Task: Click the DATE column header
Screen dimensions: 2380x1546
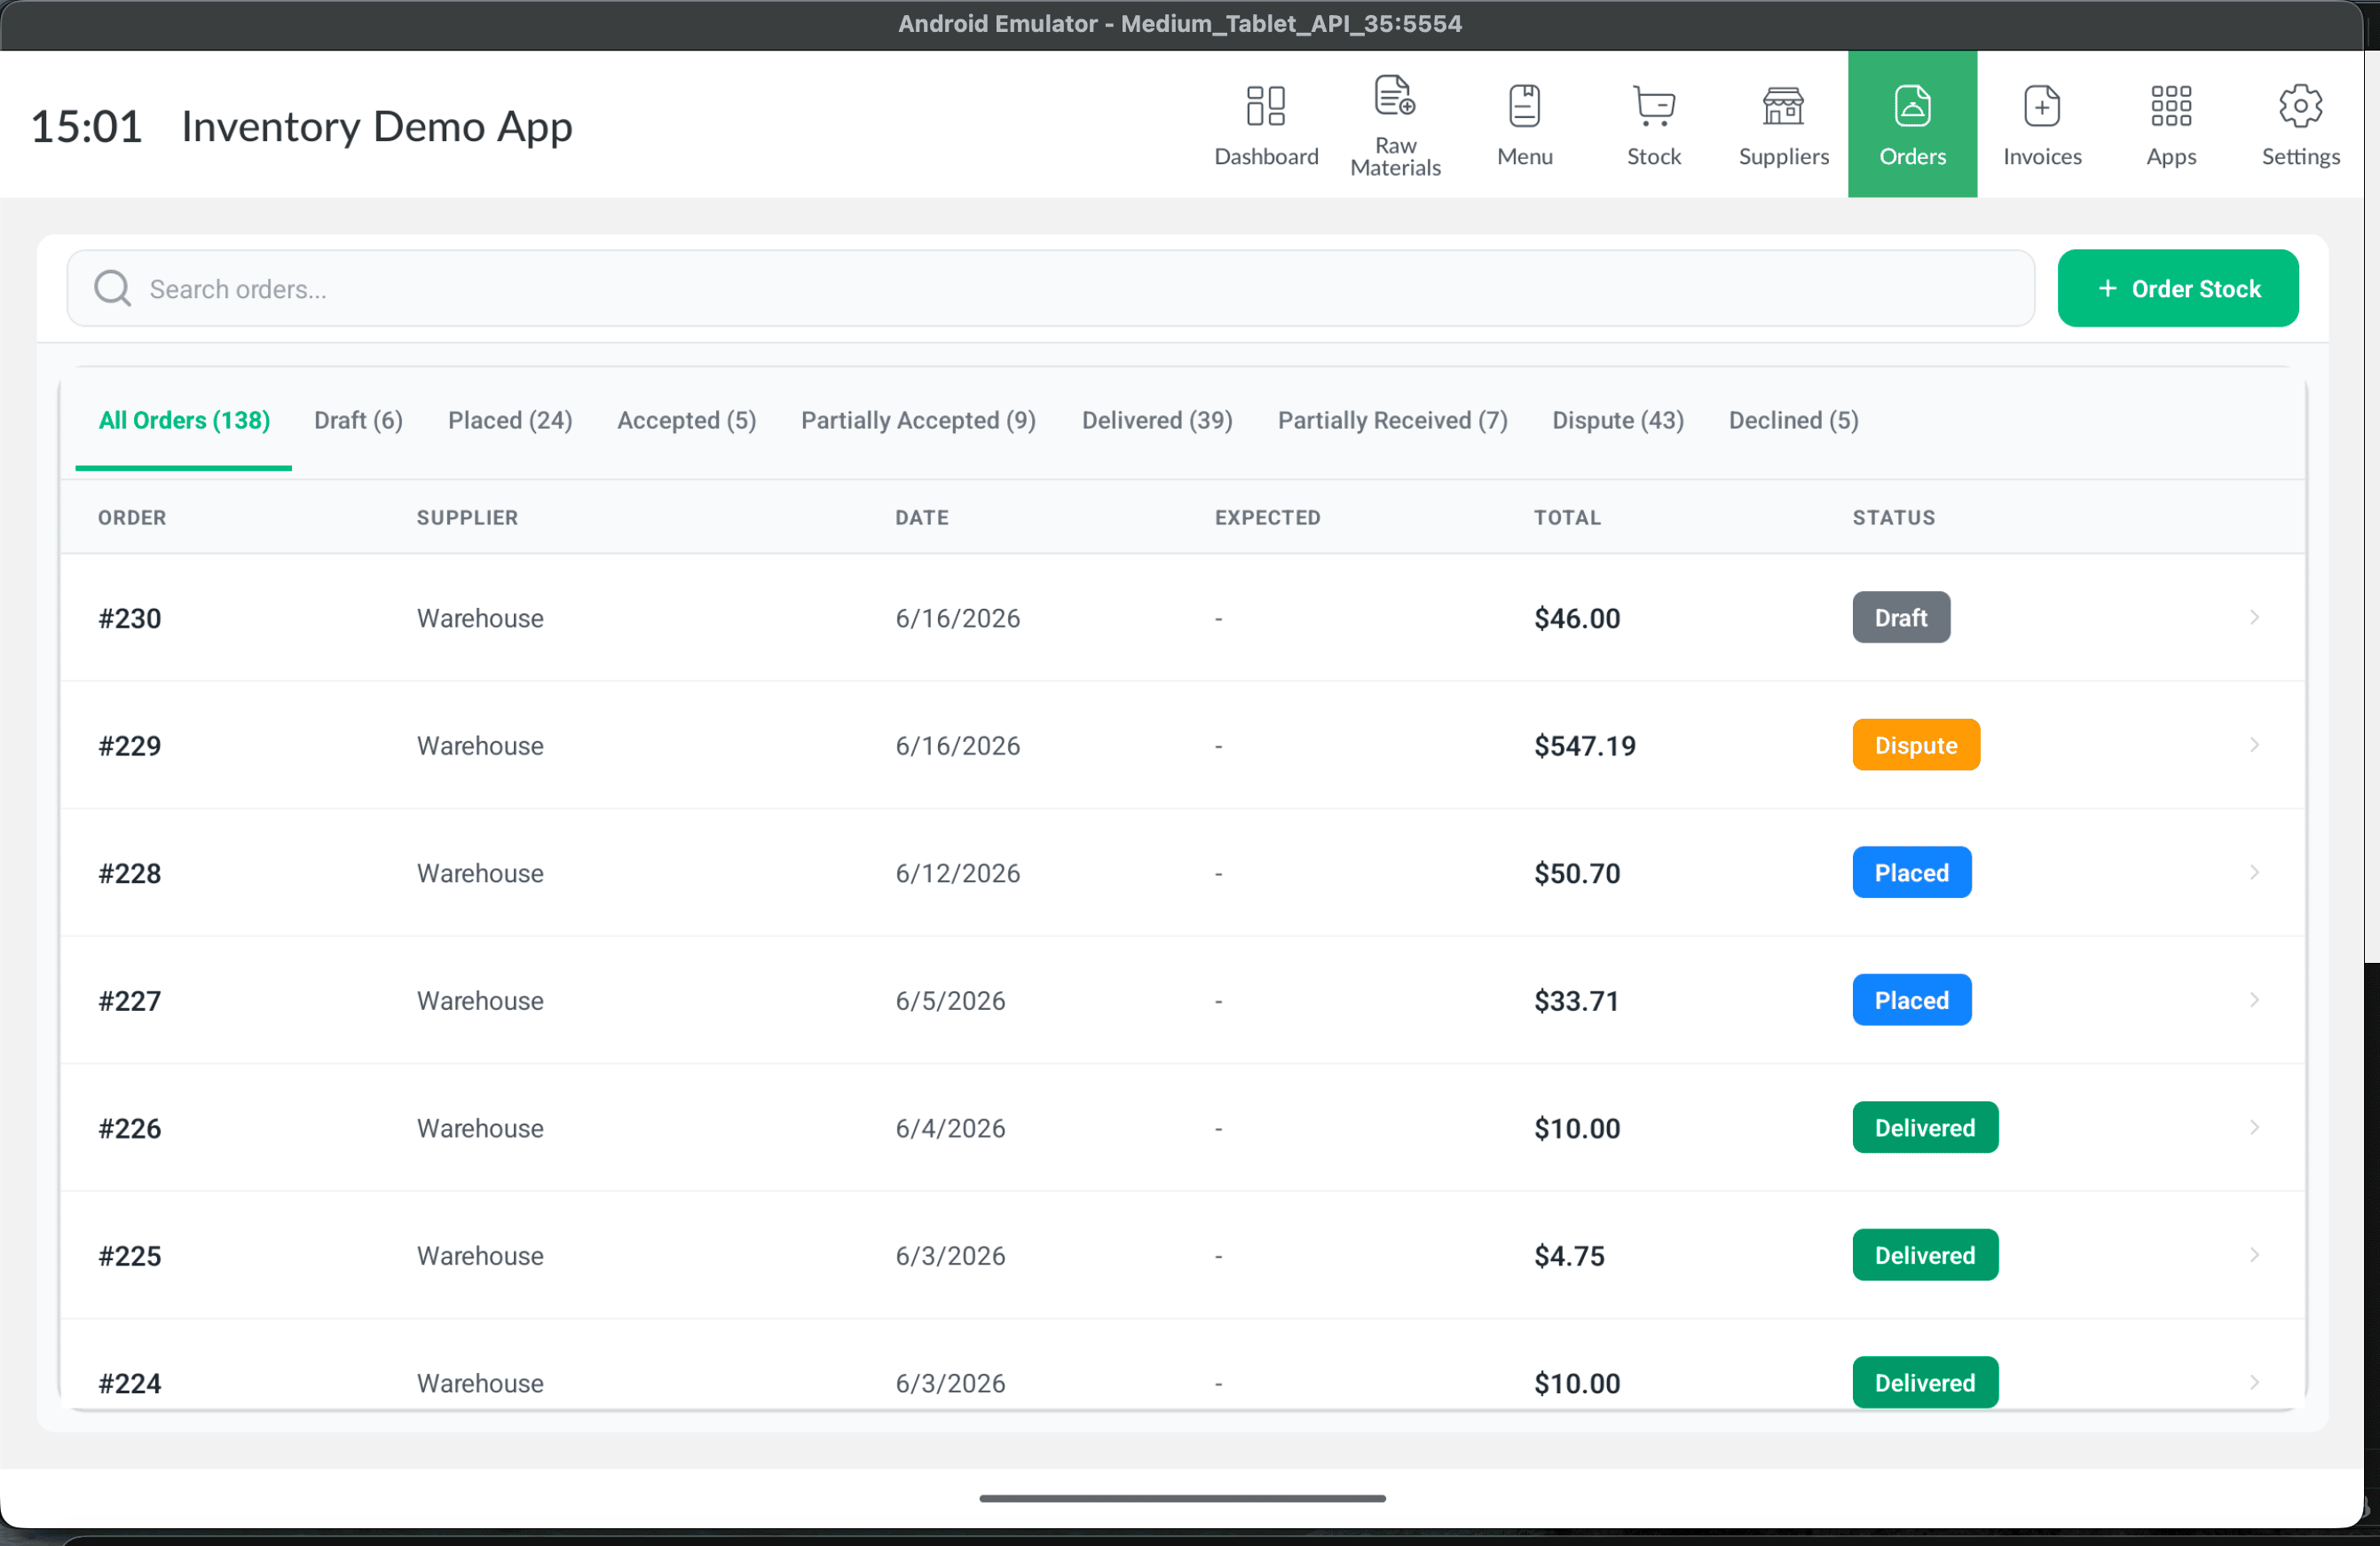Action: (921, 517)
